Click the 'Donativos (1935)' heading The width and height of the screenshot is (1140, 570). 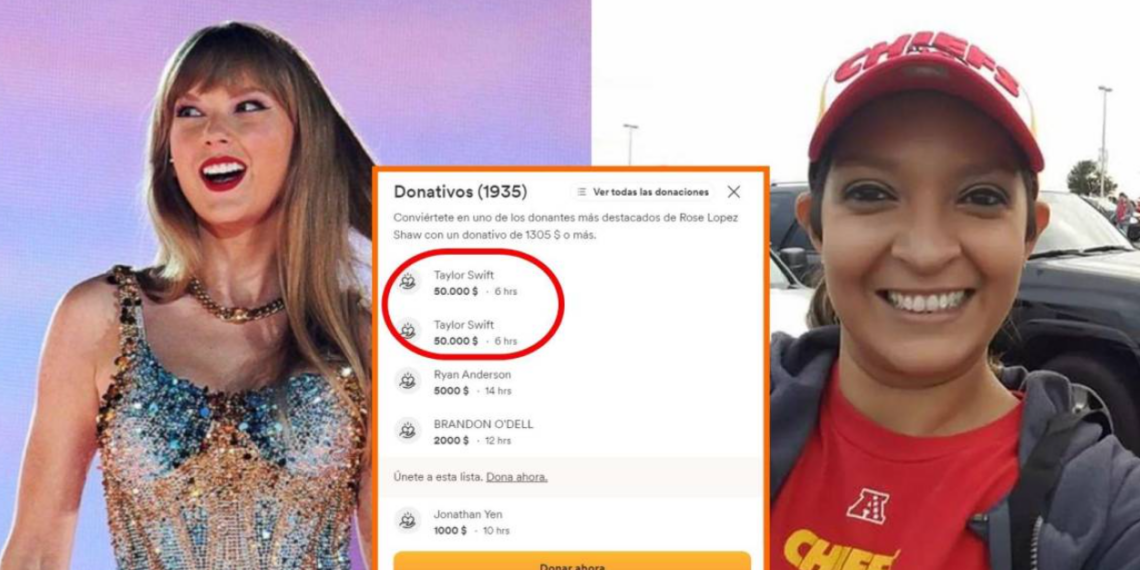click(460, 192)
